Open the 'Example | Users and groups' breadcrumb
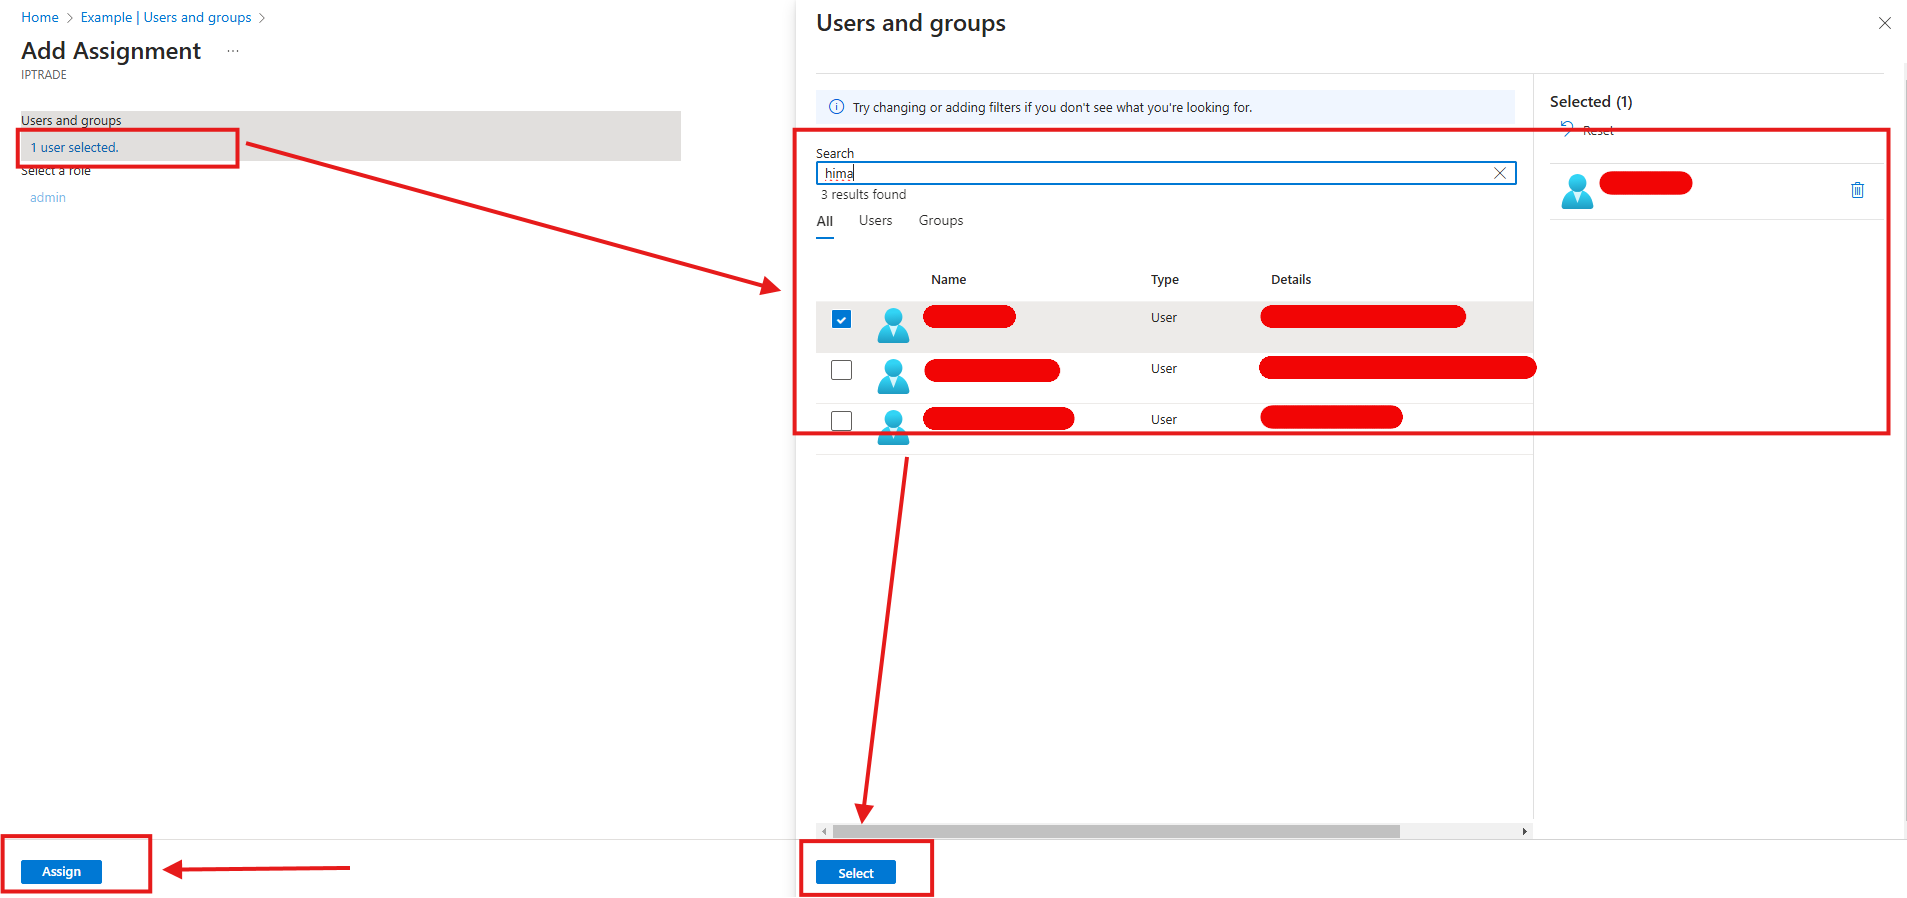This screenshot has height=898, width=1907. tap(166, 18)
